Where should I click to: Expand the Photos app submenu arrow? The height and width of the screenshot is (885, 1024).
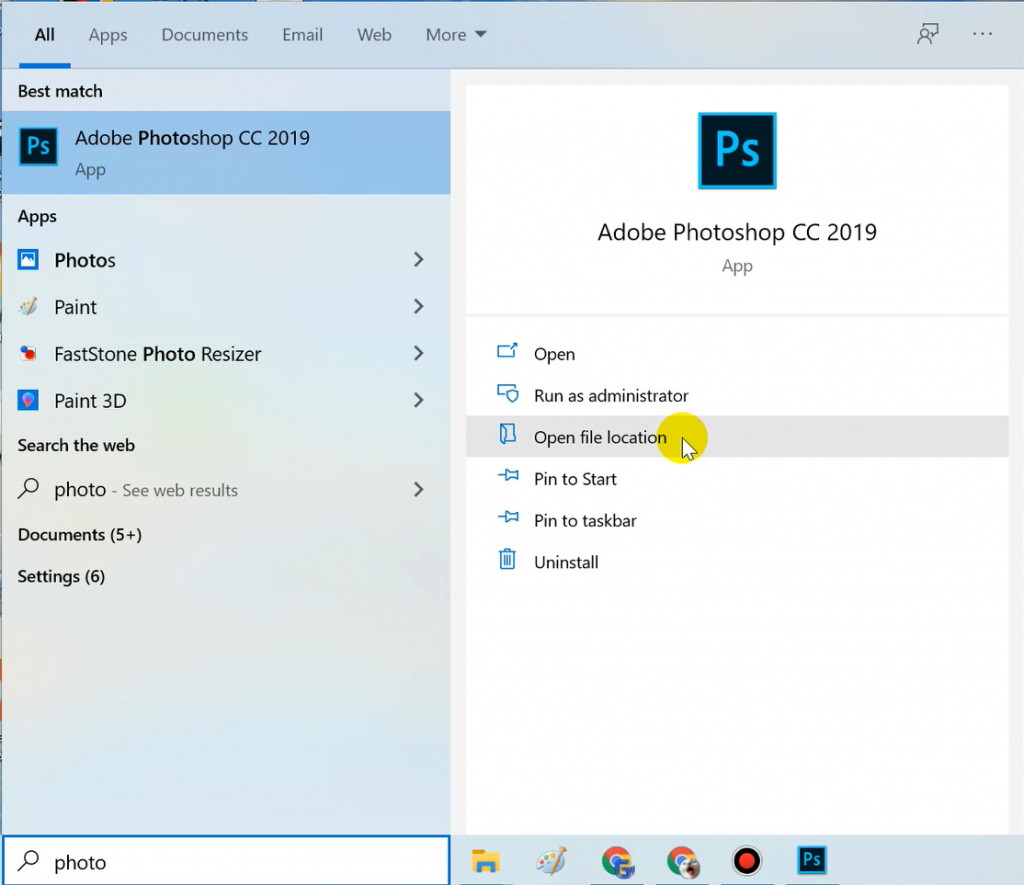point(418,260)
